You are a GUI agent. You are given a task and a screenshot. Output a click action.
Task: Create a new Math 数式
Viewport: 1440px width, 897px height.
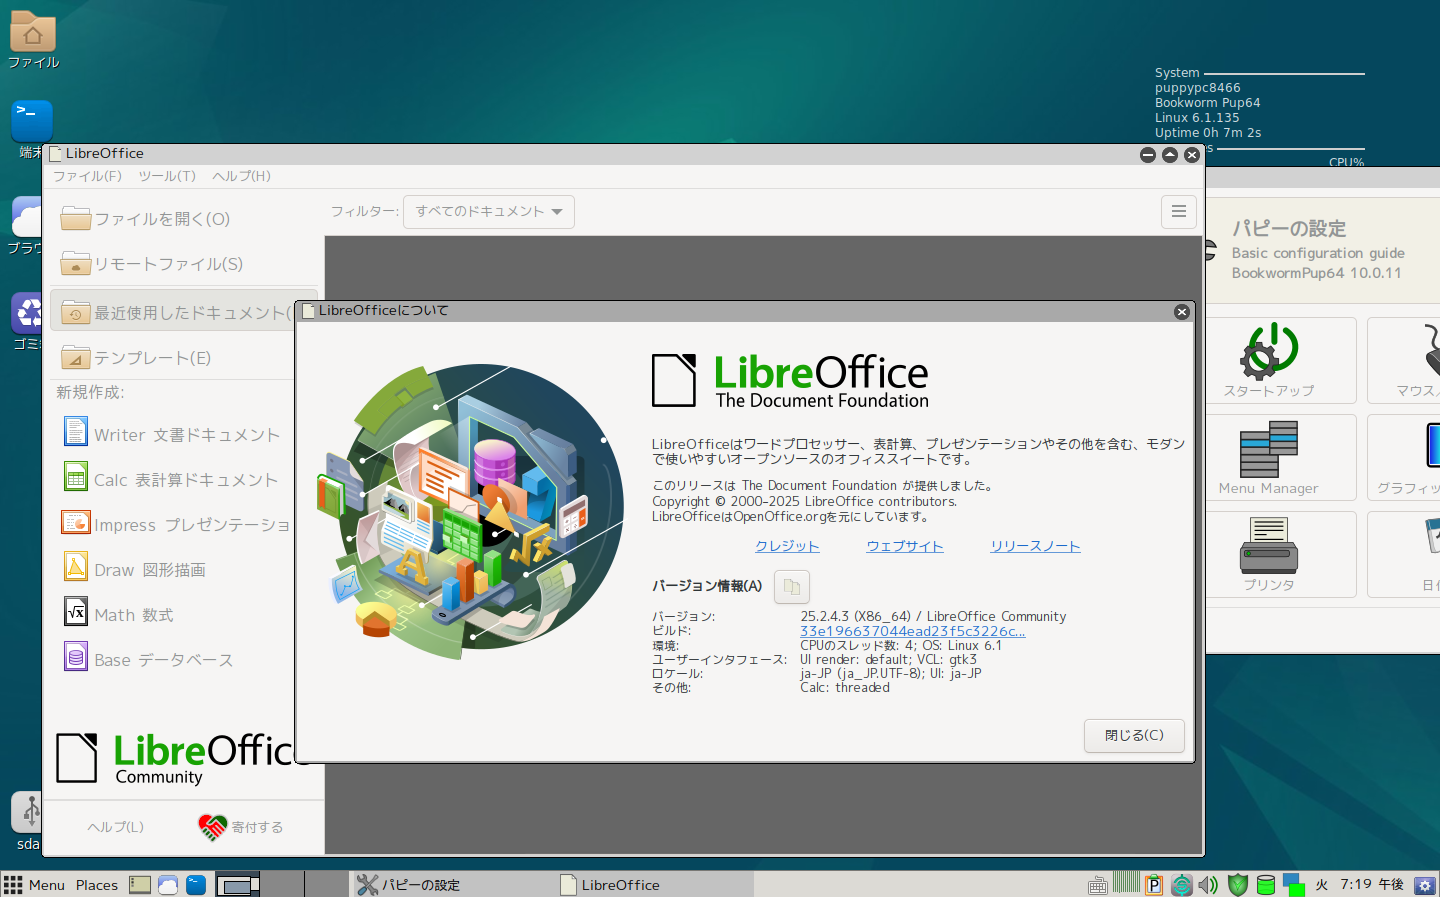pyautogui.click(x=172, y=614)
